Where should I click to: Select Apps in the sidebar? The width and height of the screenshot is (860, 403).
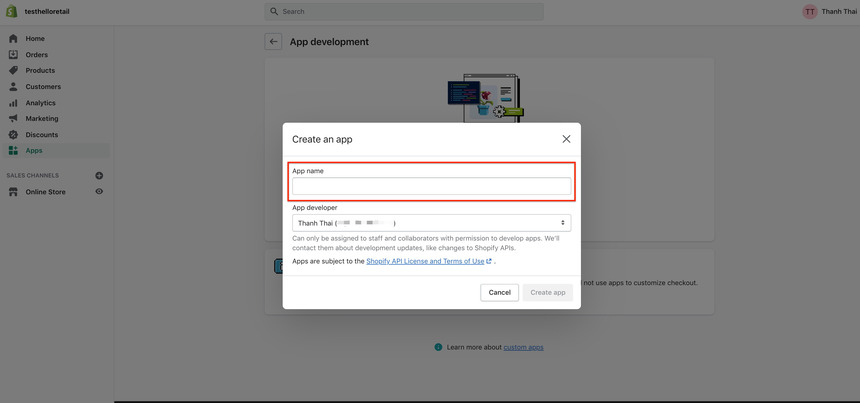pos(34,150)
